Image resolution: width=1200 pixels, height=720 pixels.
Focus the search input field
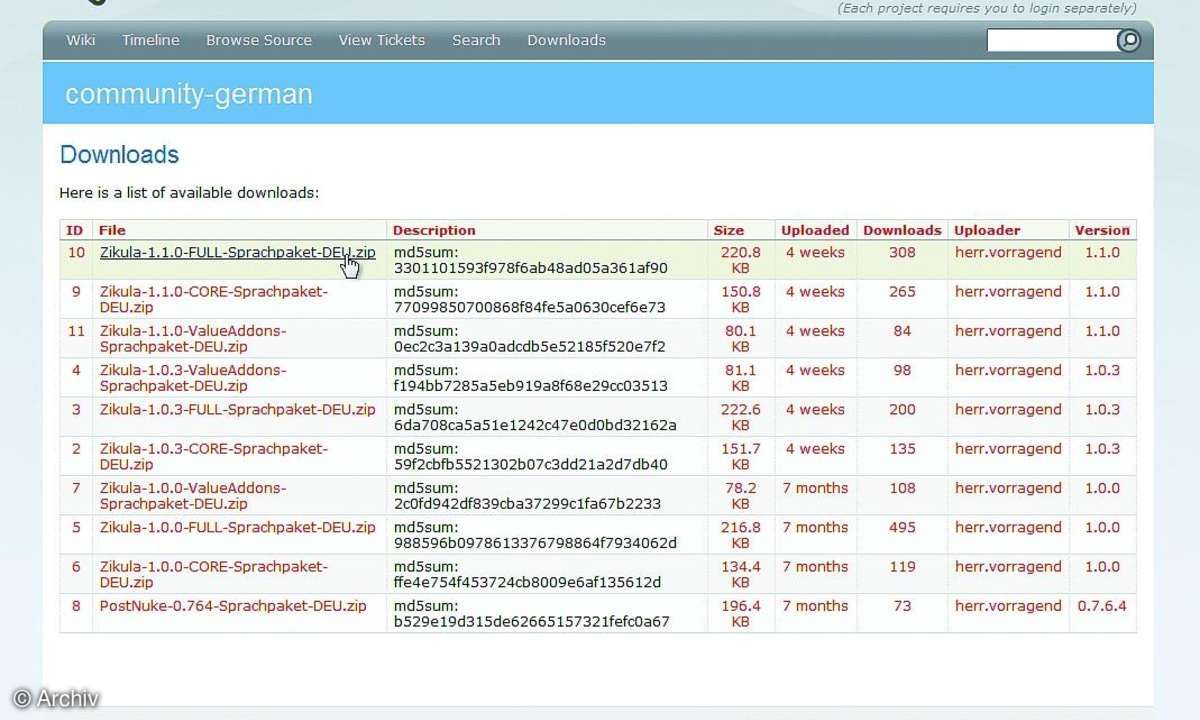pyautogui.click(x=1051, y=40)
